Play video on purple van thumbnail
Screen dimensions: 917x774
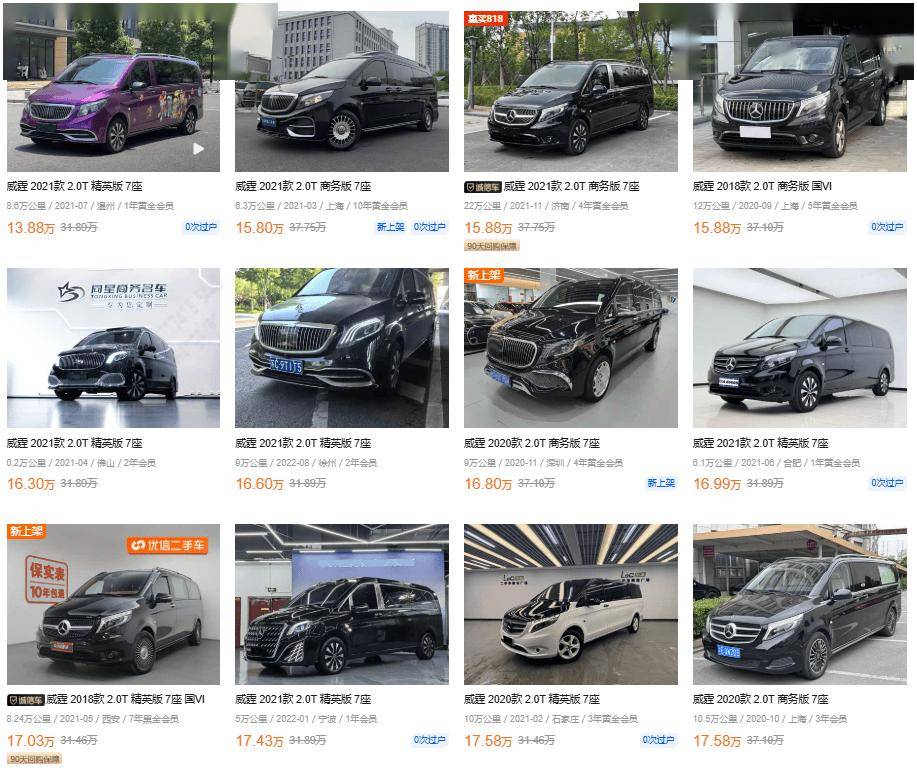(198, 149)
